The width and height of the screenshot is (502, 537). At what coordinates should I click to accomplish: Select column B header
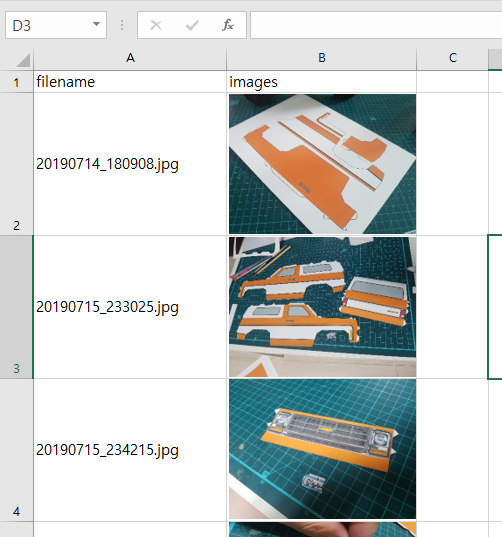[x=322, y=58]
